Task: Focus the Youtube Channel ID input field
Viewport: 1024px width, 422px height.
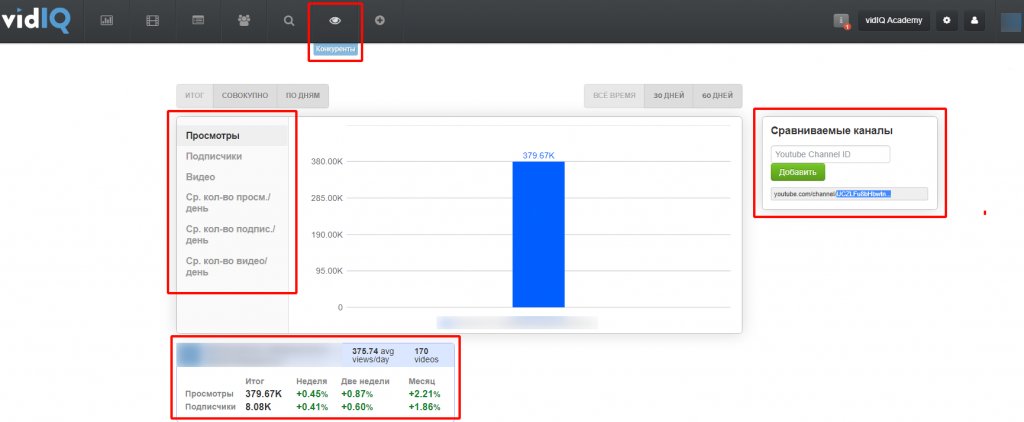Action: point(830,155)
